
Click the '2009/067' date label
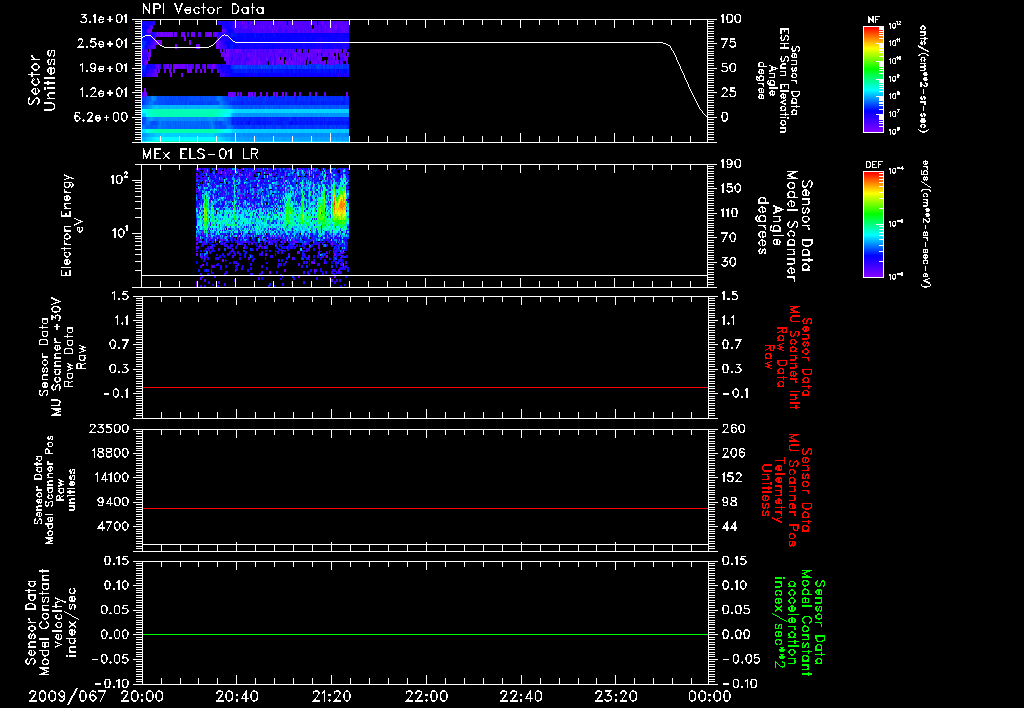[67, 696]
